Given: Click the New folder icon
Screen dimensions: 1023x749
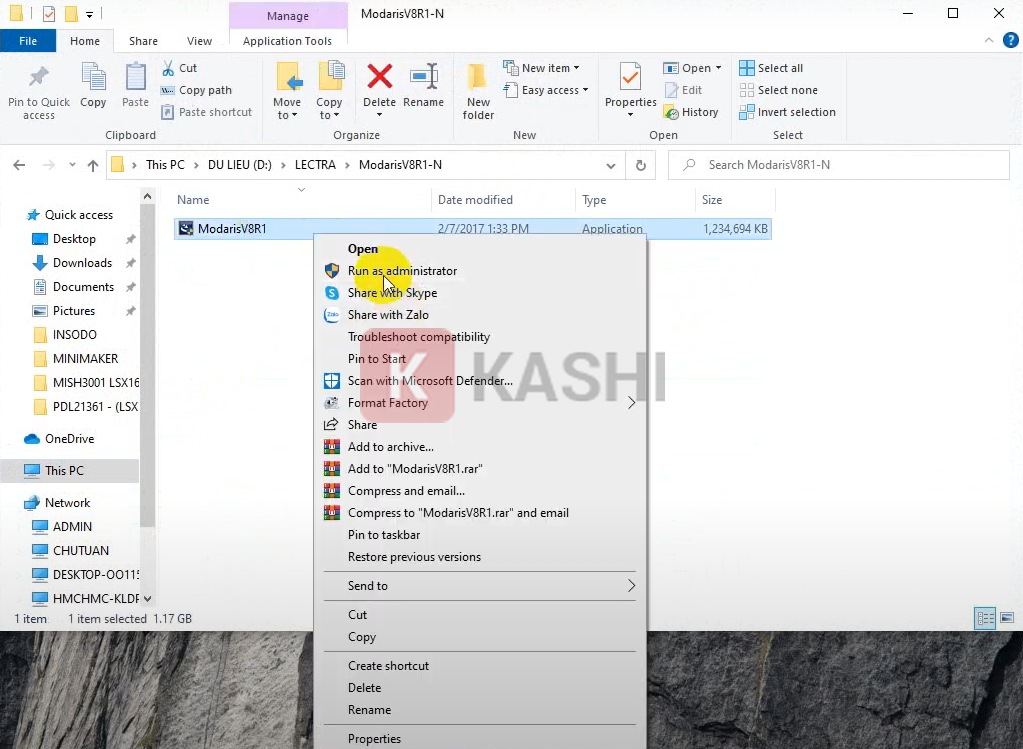Looking at the screenshot, I should (x=477, y=90).
